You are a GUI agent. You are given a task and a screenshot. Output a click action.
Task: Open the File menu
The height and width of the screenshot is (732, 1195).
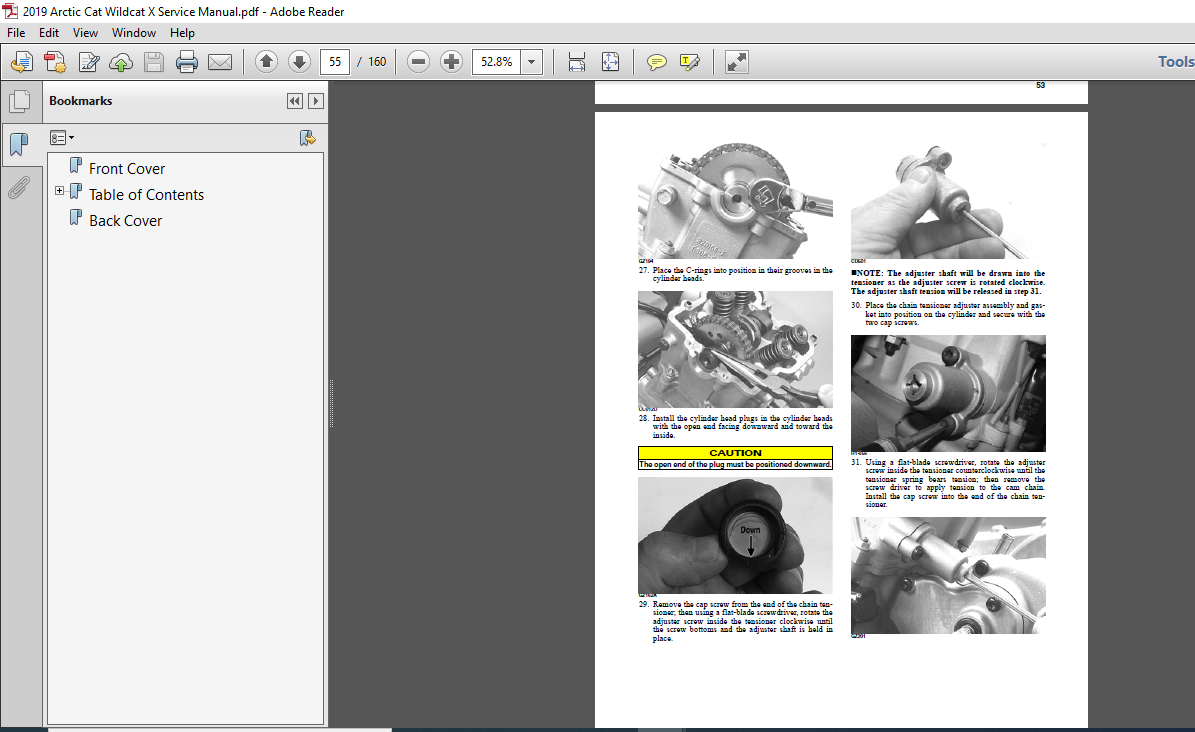coord(16,33)
